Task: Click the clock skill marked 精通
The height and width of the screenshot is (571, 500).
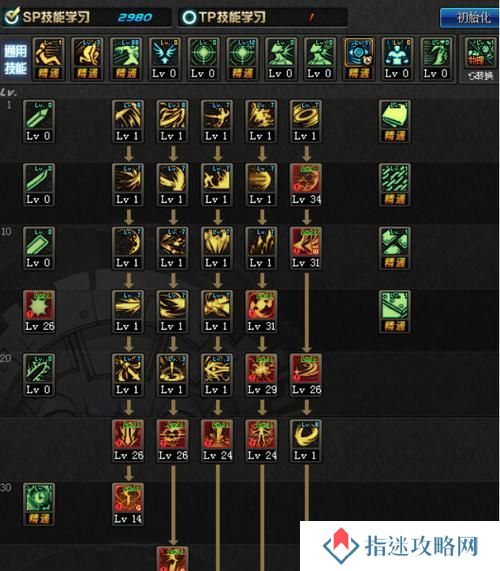Action: [39, 504]
